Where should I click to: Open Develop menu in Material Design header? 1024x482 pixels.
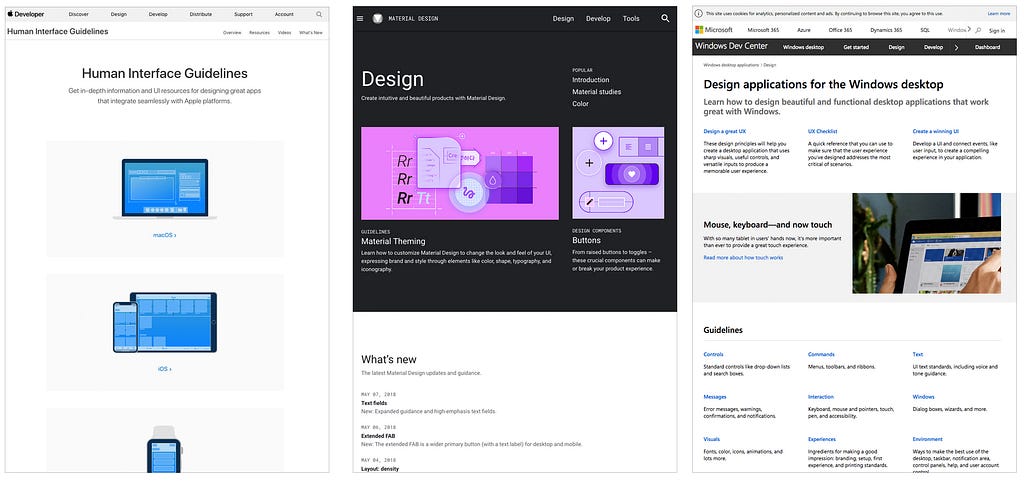pyautogui.click(x=598, y=18)
